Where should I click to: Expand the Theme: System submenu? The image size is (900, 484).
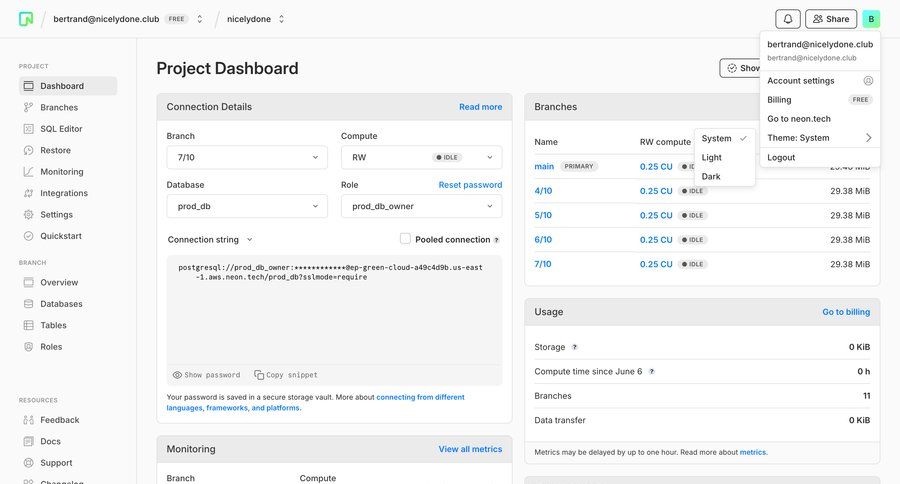coord(820,138)
